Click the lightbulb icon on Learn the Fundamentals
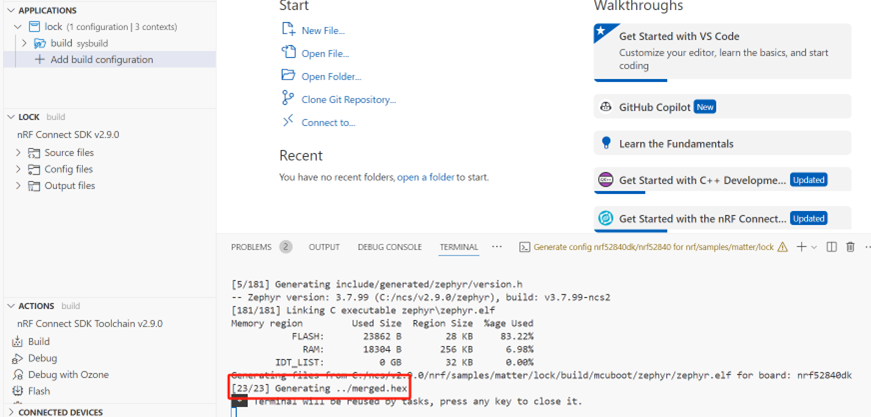The image size is (871, 417). pyautogui.click(x=606, y=143)
